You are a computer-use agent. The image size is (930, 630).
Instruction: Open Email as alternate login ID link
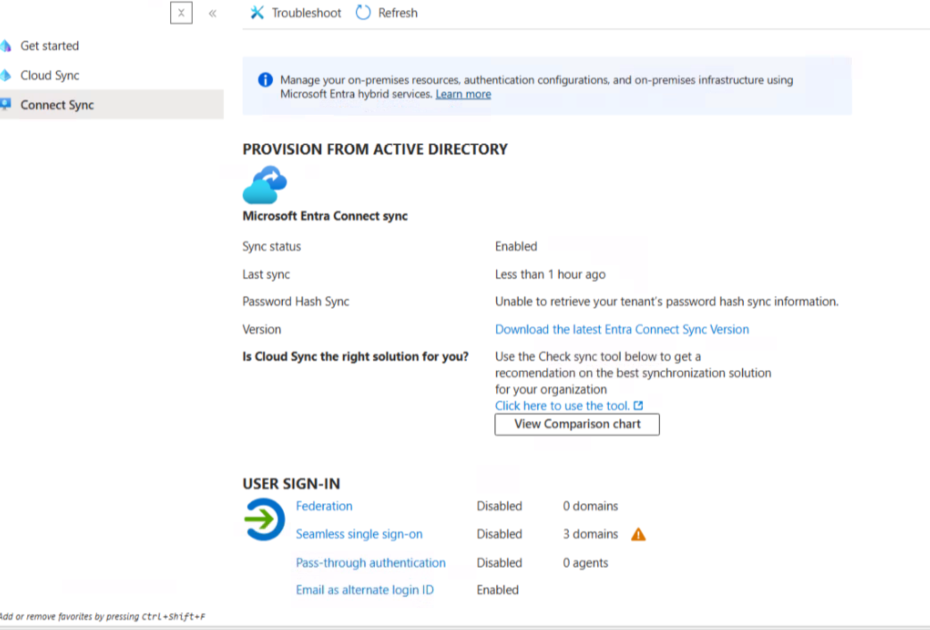[x=365, y=590]
